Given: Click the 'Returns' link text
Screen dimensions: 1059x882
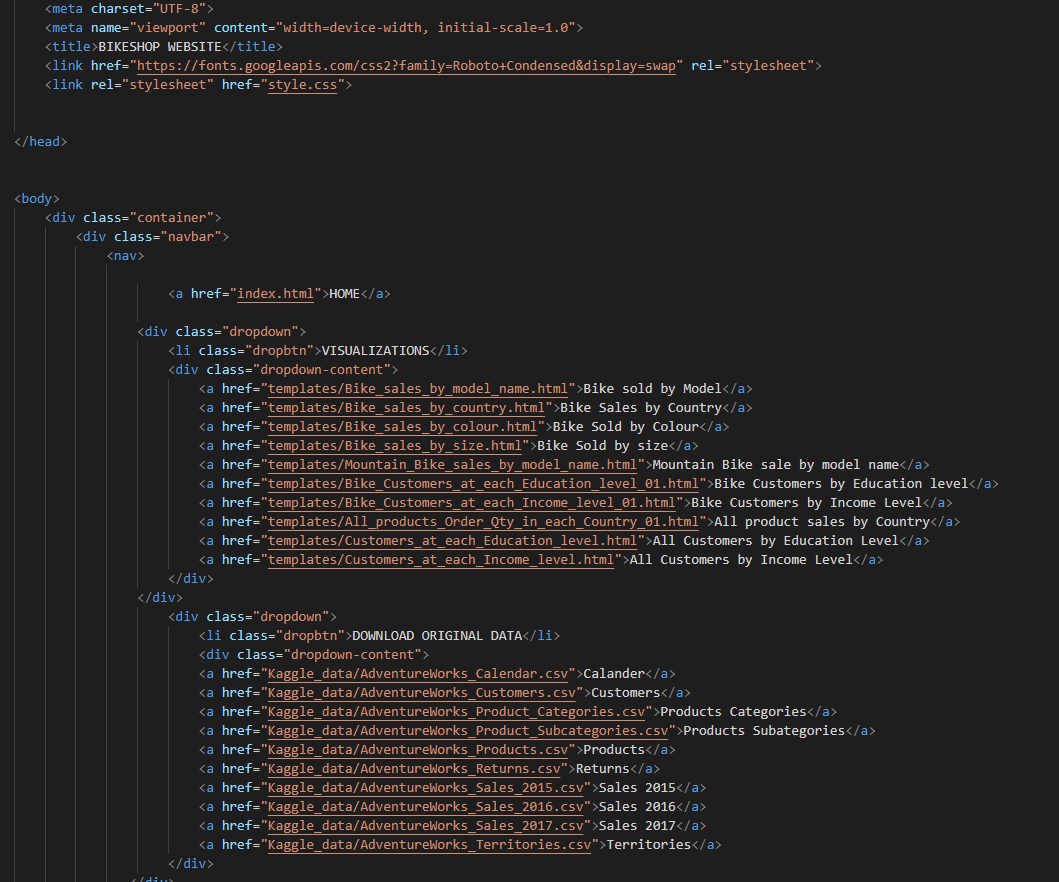Looking at the screenshot, I should 602,768.
